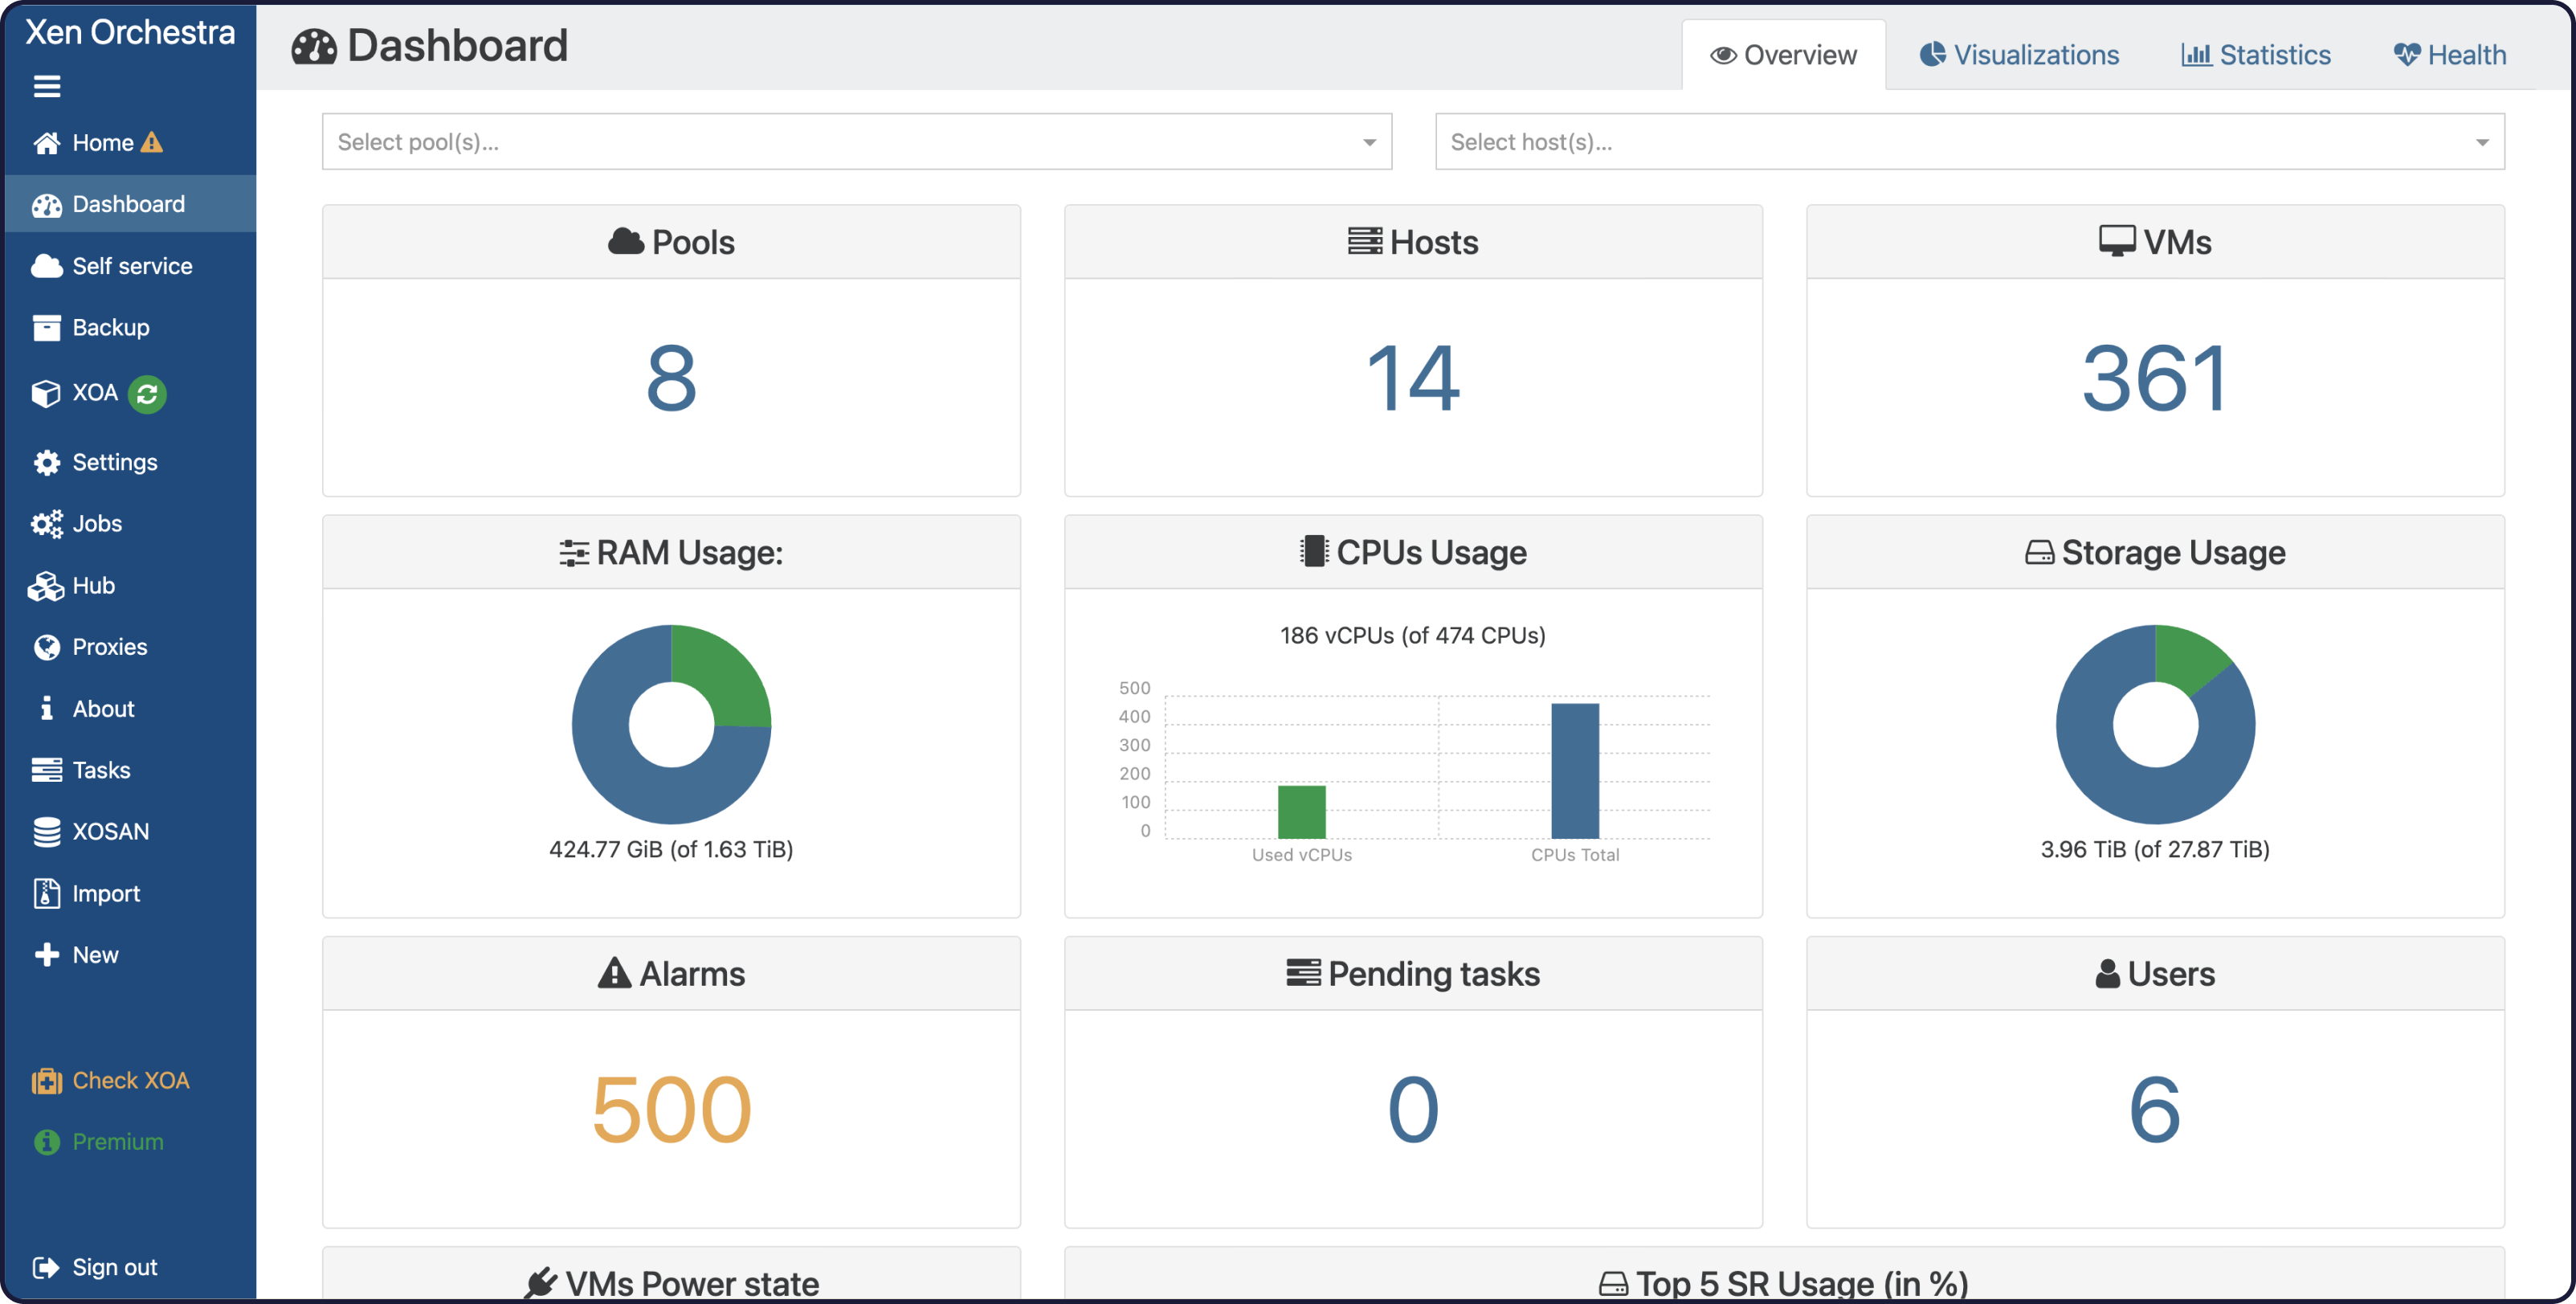
Task: Click the Users count 6
Action: [2155, 1110]
